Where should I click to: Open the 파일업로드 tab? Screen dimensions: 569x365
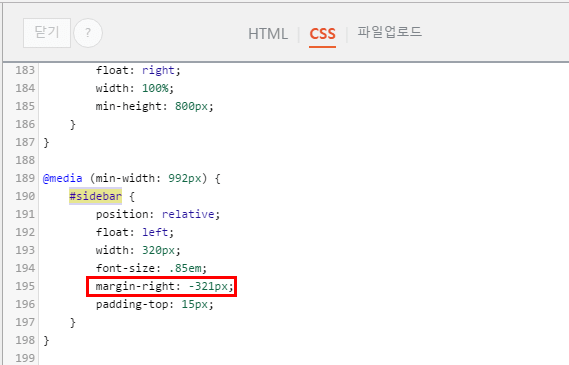pyautogui.click(x=389, y=32)
